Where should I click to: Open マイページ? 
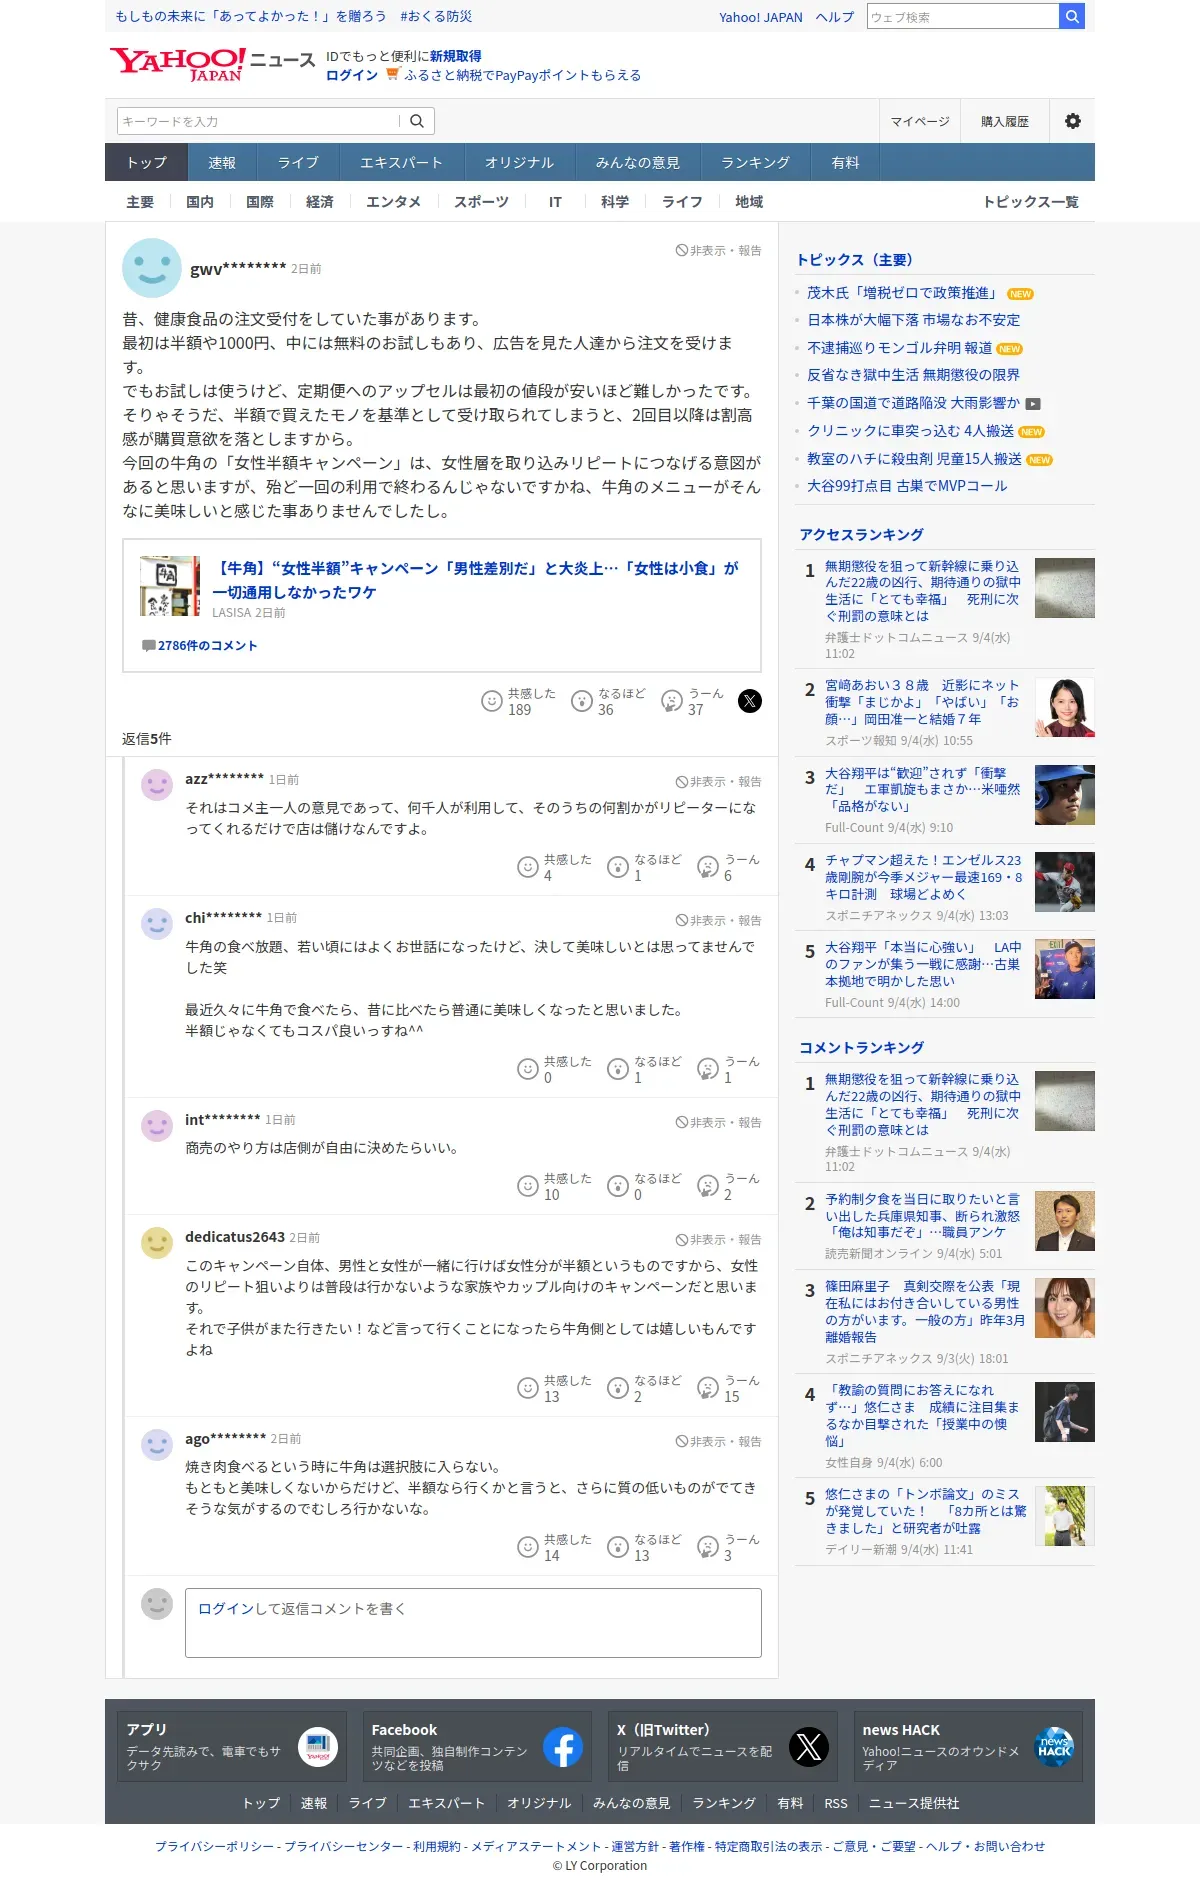pyautogui.click(x=920, y=121)
